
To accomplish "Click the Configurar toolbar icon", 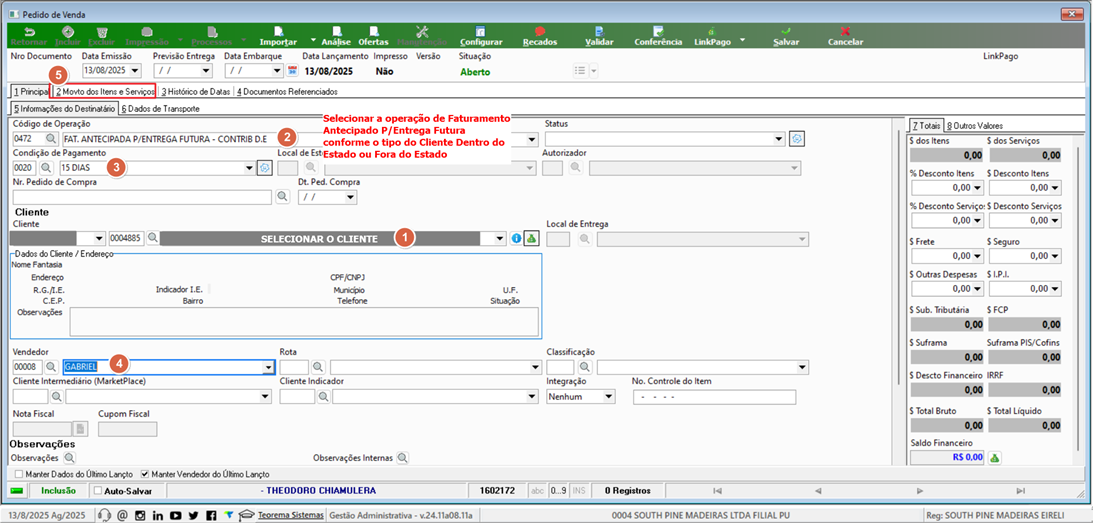I will (x=480, y=31).
